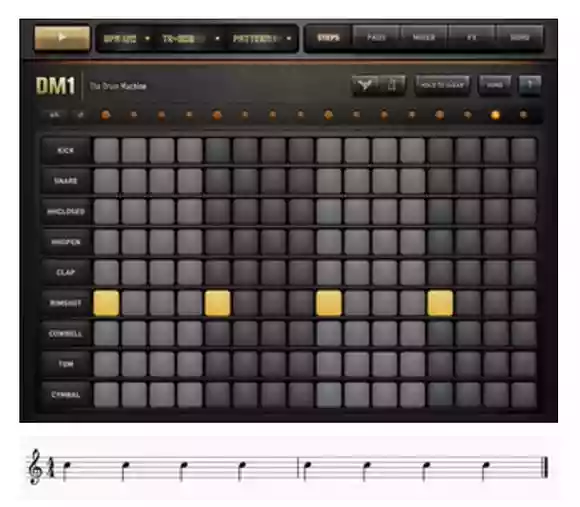Click the step 1 indicator LED

(x=106, y=115)
